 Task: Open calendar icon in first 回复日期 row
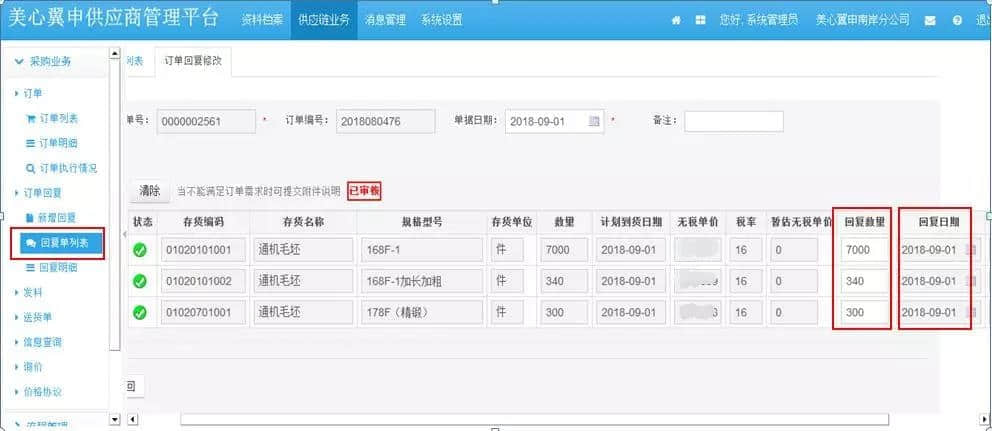pos(971,250)
